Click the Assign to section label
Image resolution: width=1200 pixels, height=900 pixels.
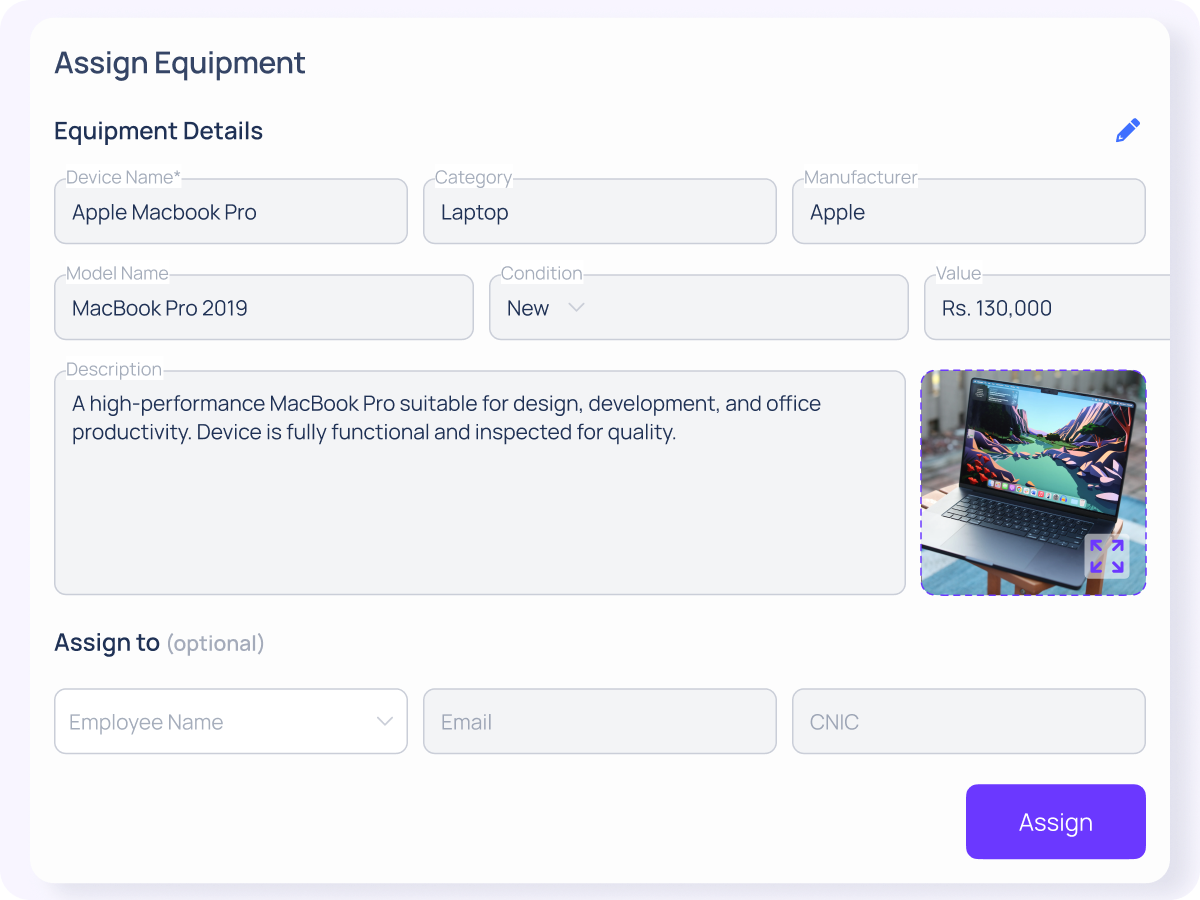pos(107,642)
